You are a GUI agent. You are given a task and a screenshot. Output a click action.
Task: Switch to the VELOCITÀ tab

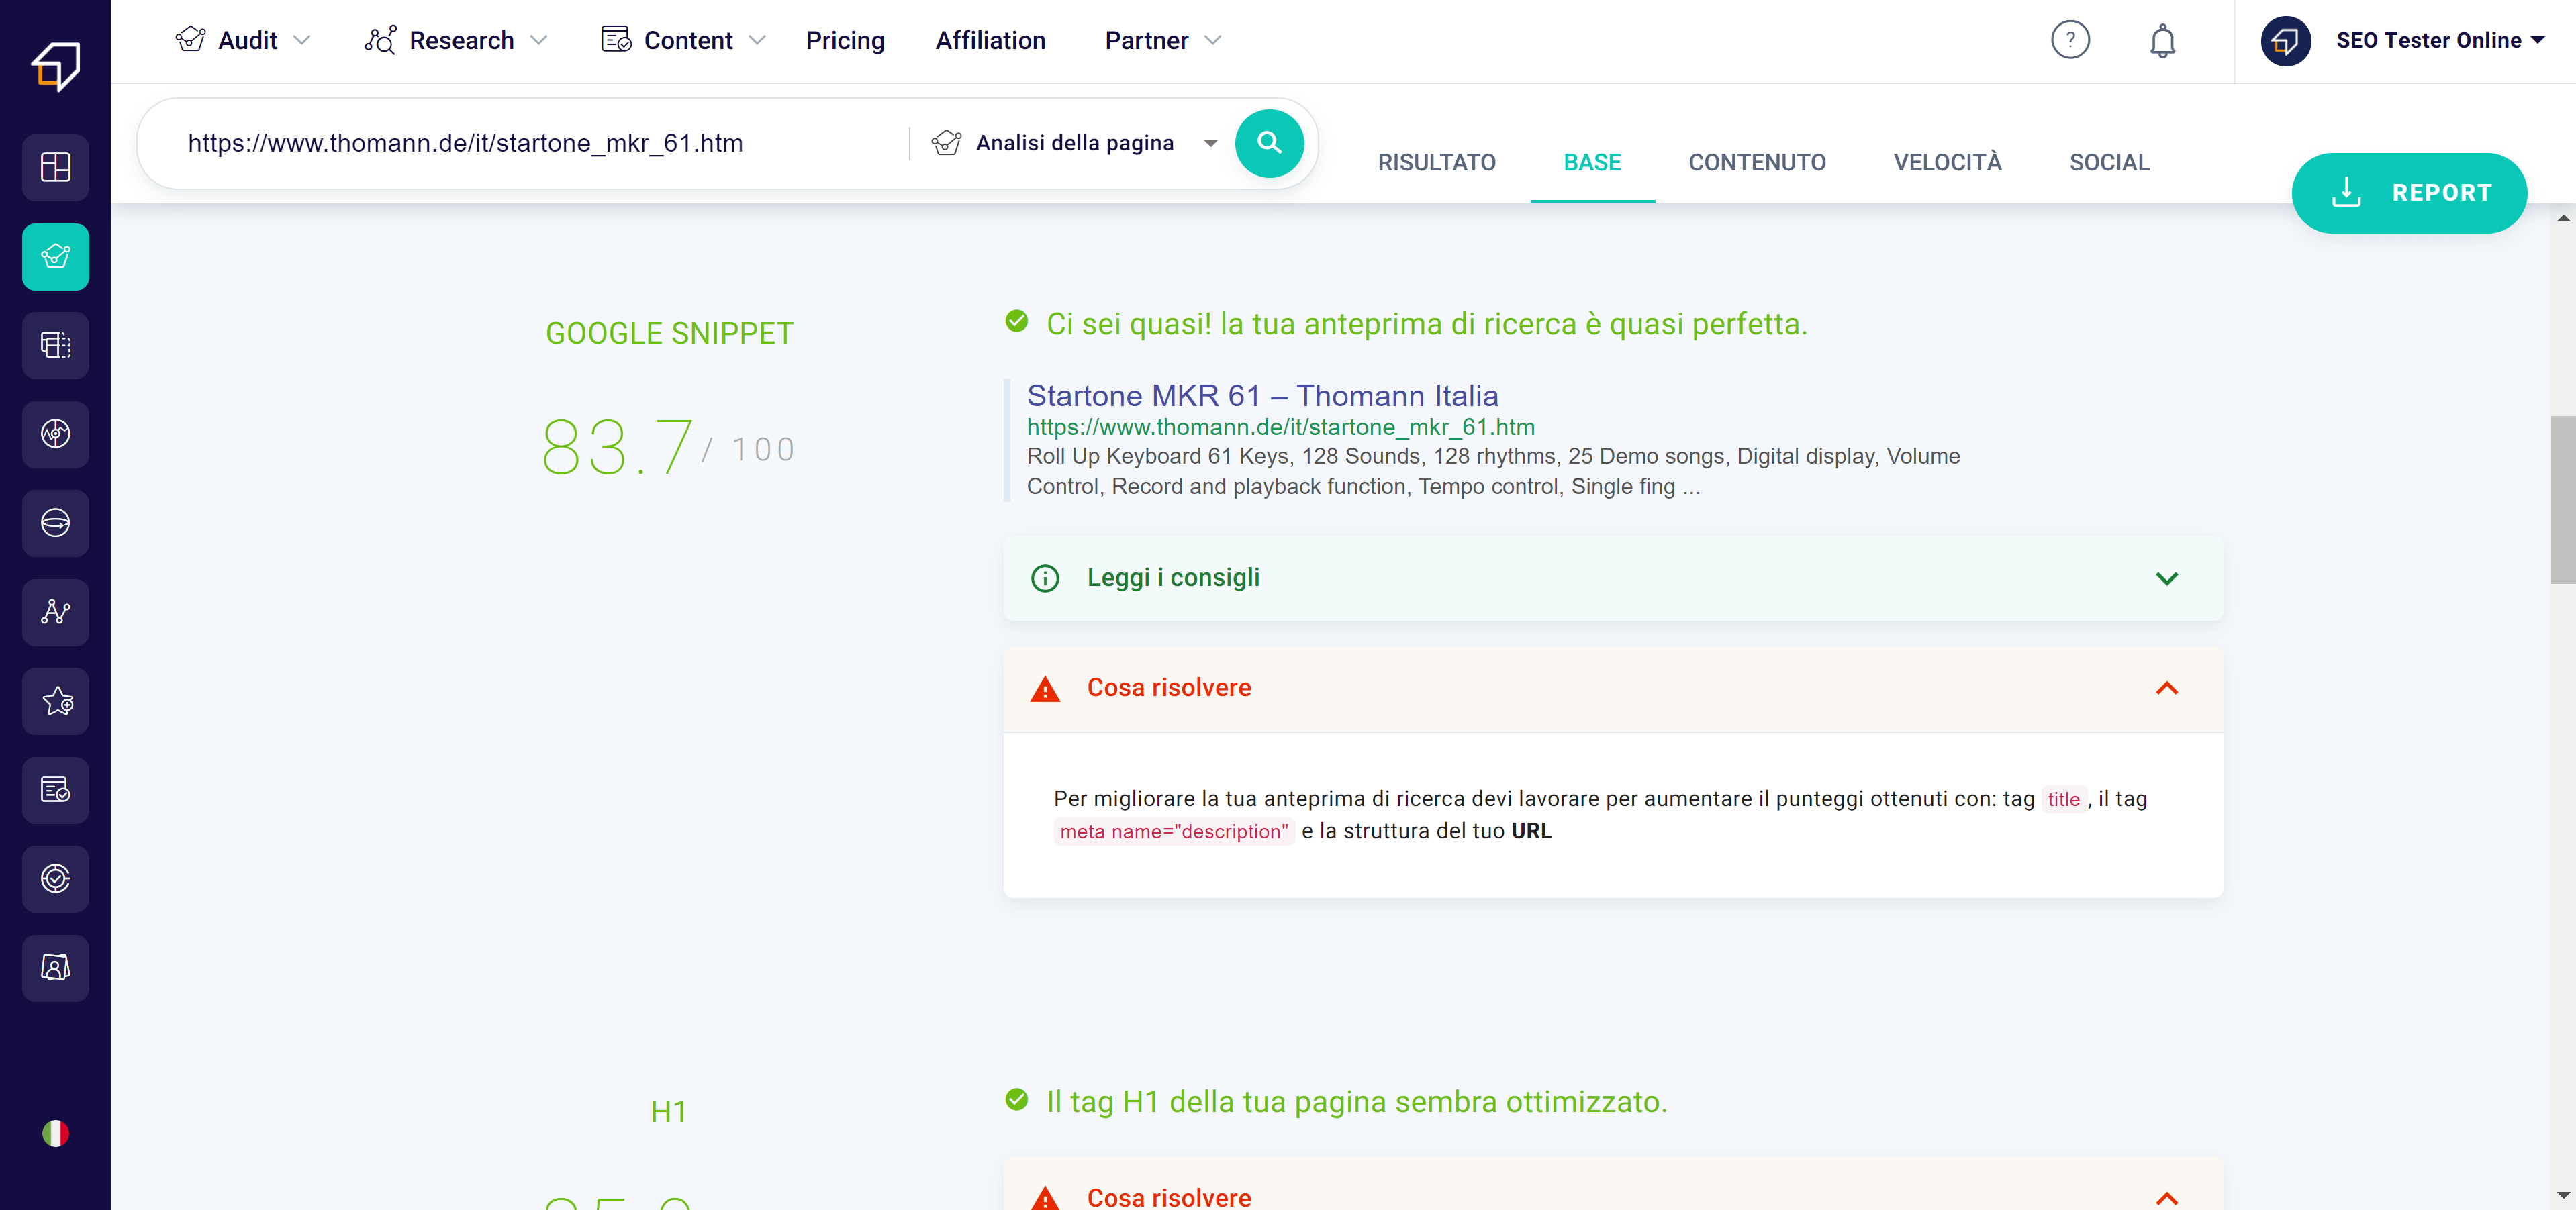(1947, 162)
